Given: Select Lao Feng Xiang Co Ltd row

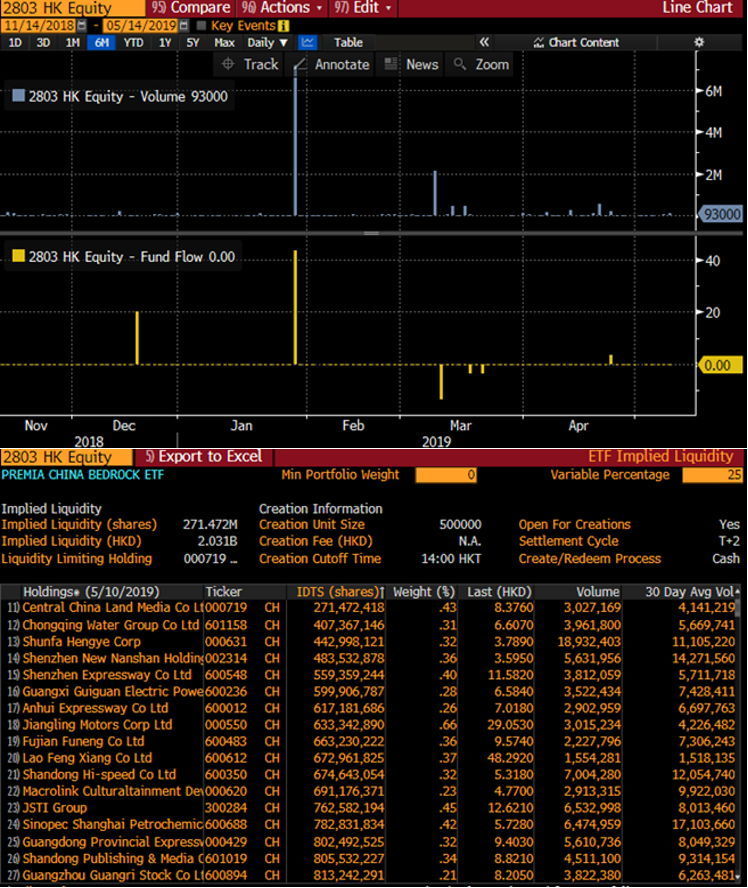Looking at the screenshot, I should tap(371, 758).
